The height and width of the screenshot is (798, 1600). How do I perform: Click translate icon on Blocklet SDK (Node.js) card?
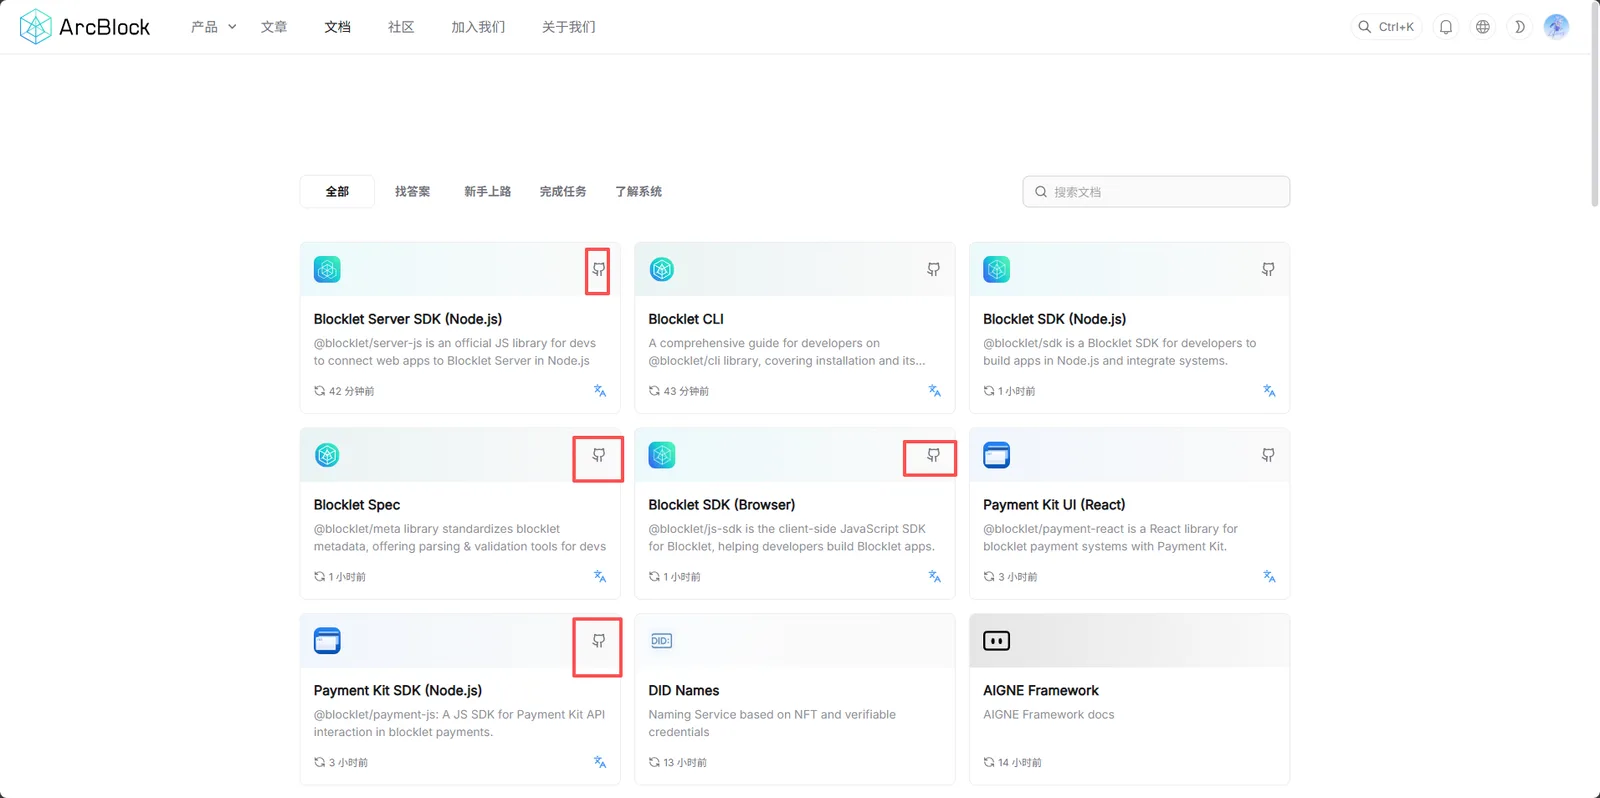pos(1269,391)
